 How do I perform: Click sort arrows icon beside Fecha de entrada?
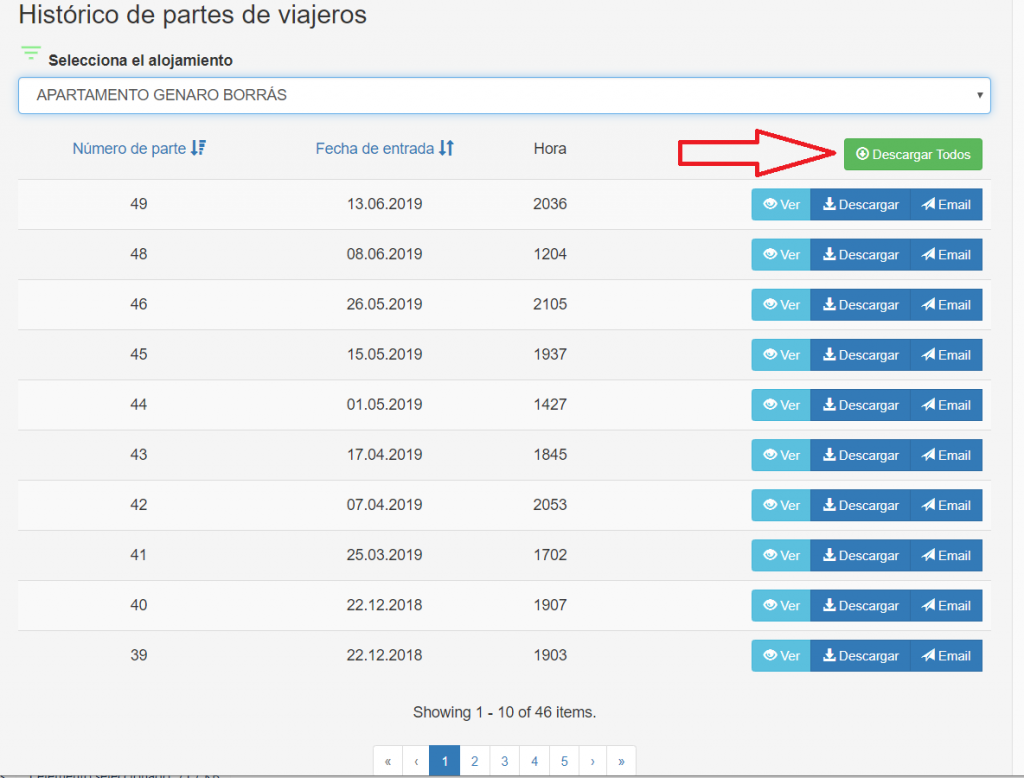pos(446,148)
